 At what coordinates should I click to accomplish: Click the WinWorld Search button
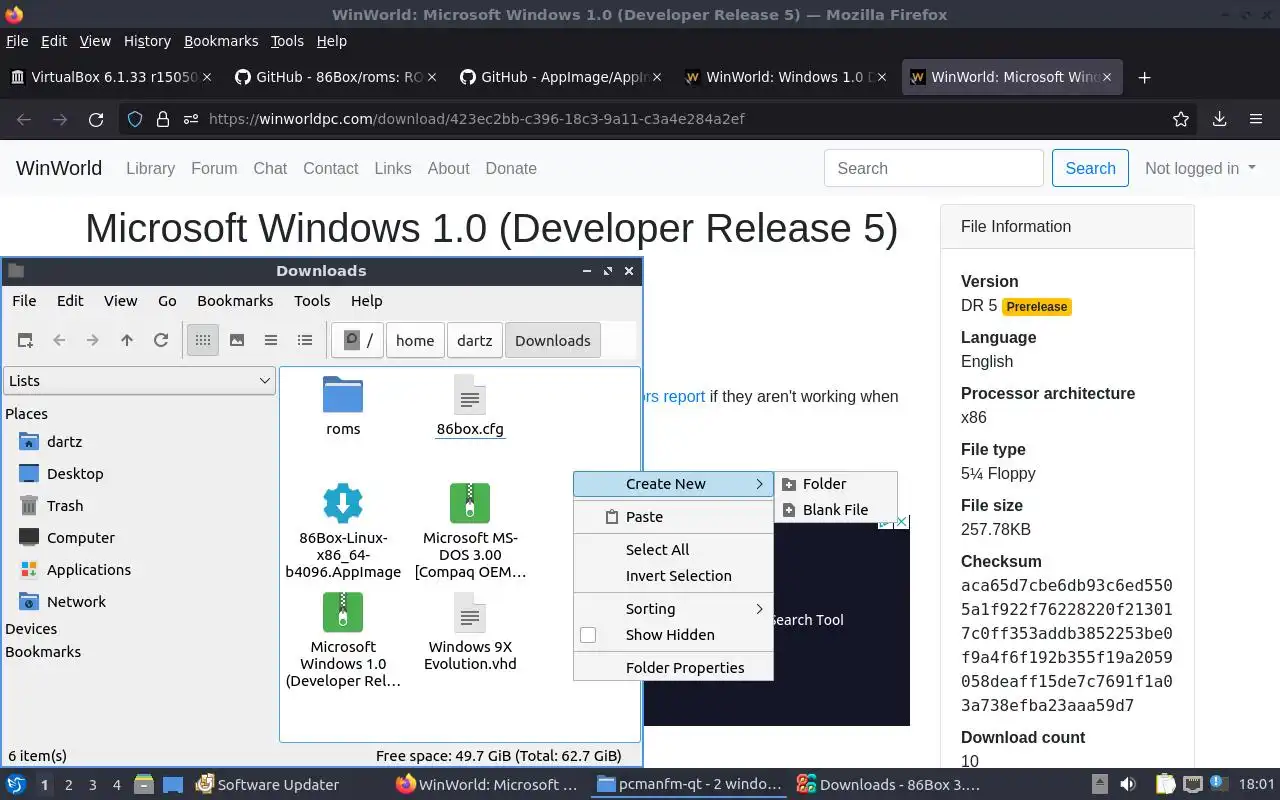pos(1090,168)
